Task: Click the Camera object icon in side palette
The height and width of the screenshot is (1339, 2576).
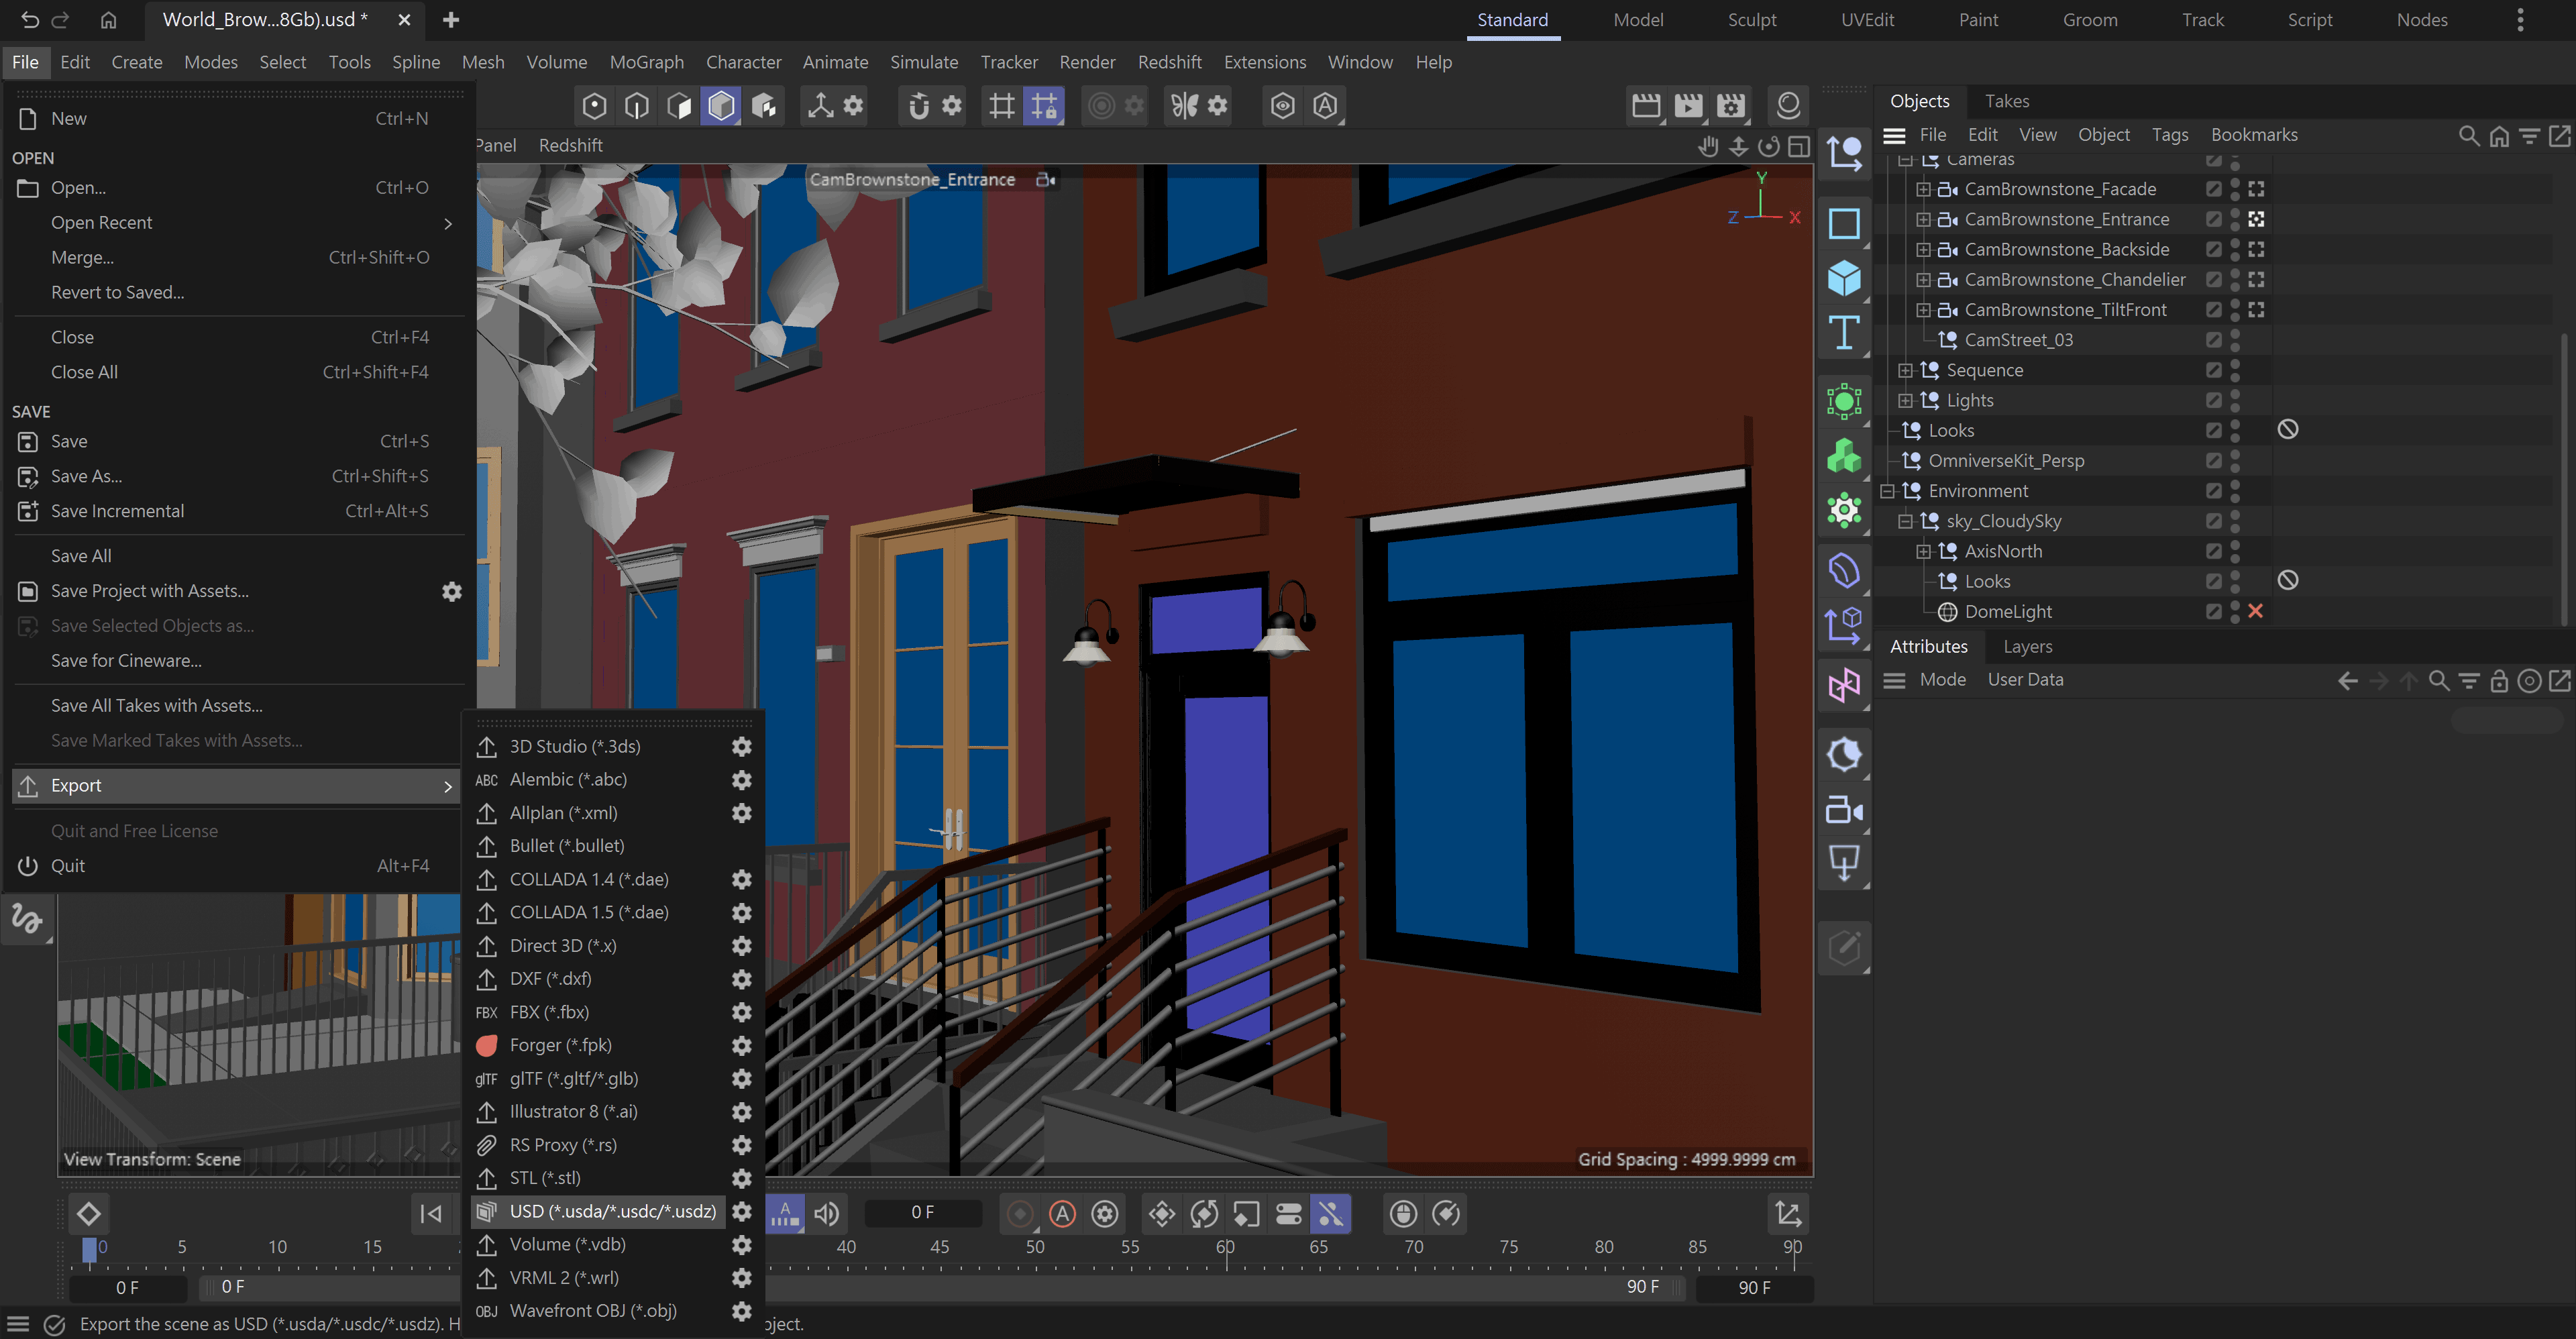Action: [1843, 810]
